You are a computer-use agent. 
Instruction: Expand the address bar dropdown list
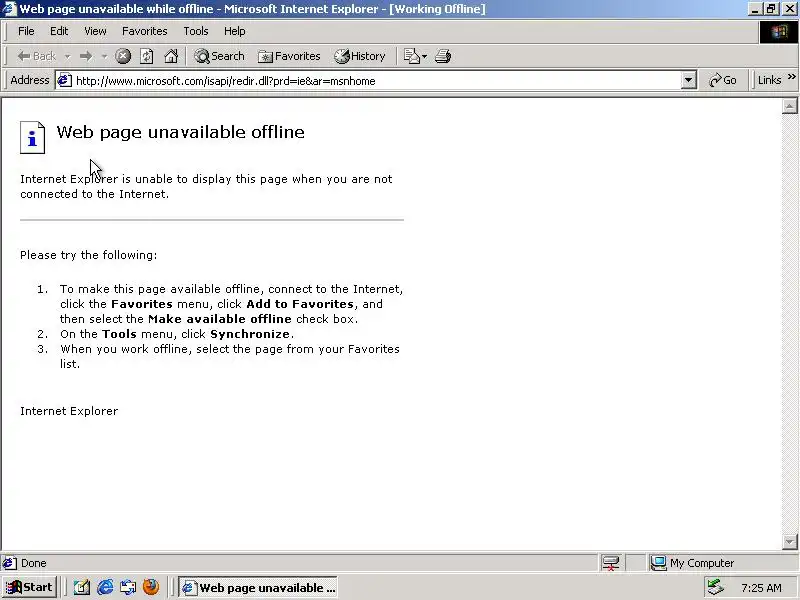(688, 81)
